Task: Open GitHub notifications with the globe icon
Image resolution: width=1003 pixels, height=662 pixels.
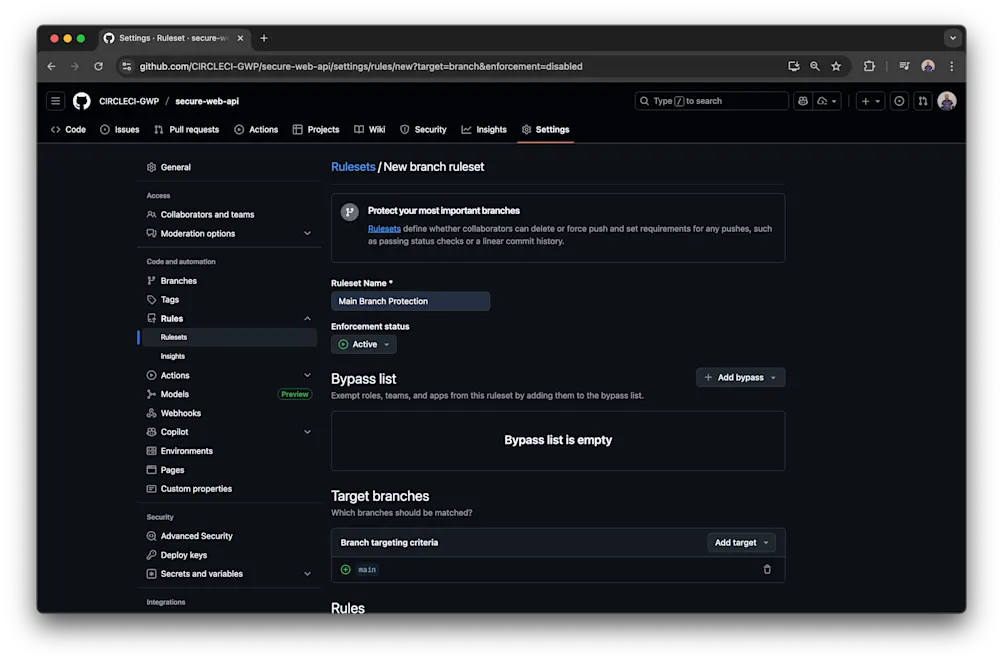Action: coord(899,101)
